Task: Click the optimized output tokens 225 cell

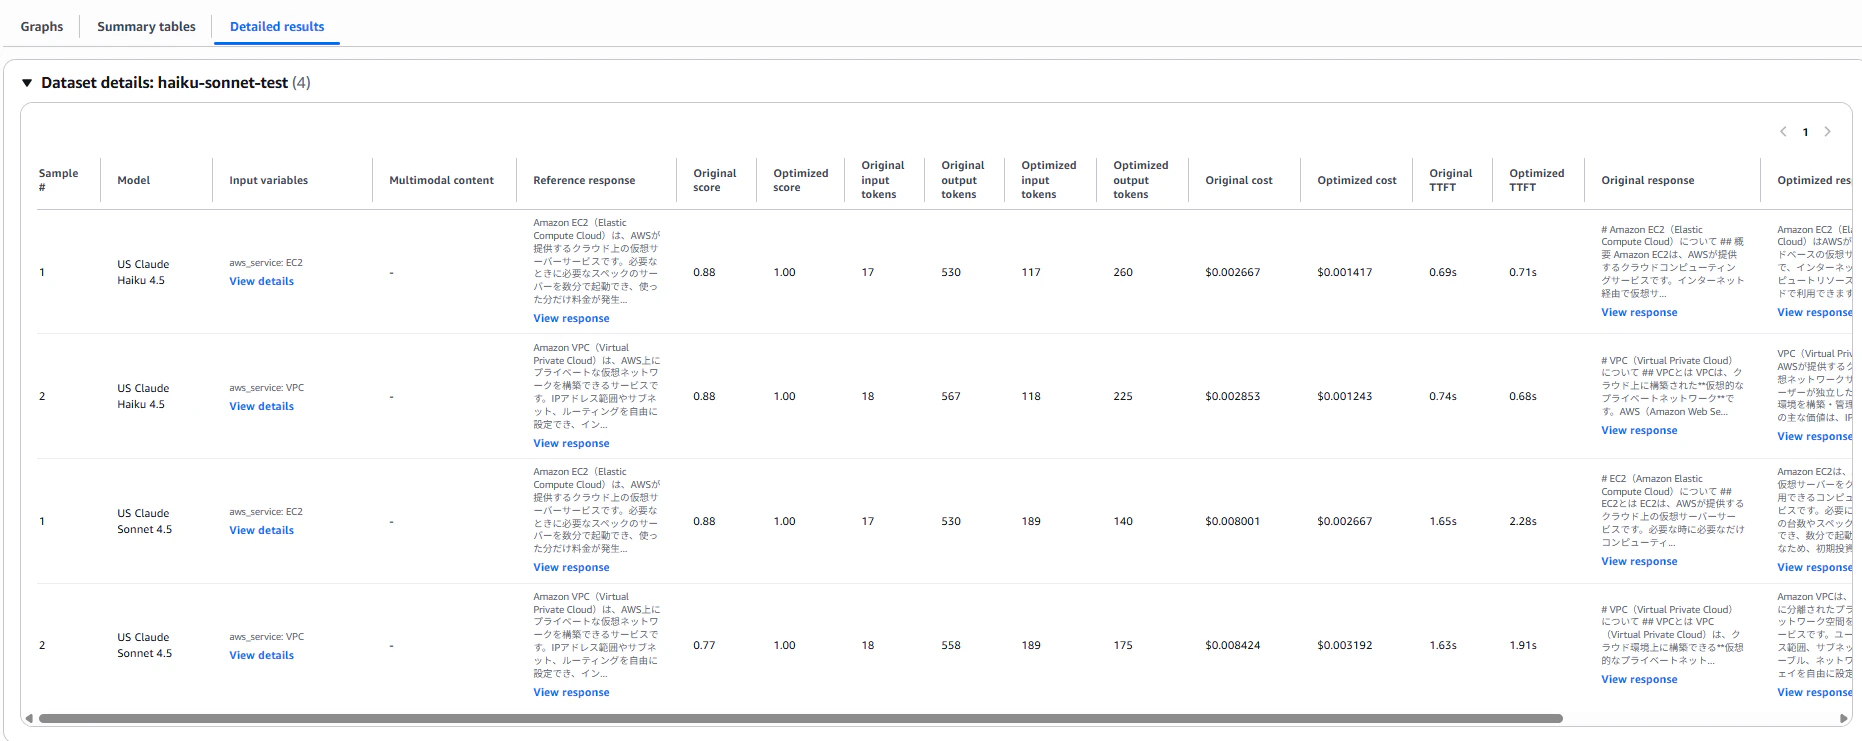Action: tap(1123, 396)
